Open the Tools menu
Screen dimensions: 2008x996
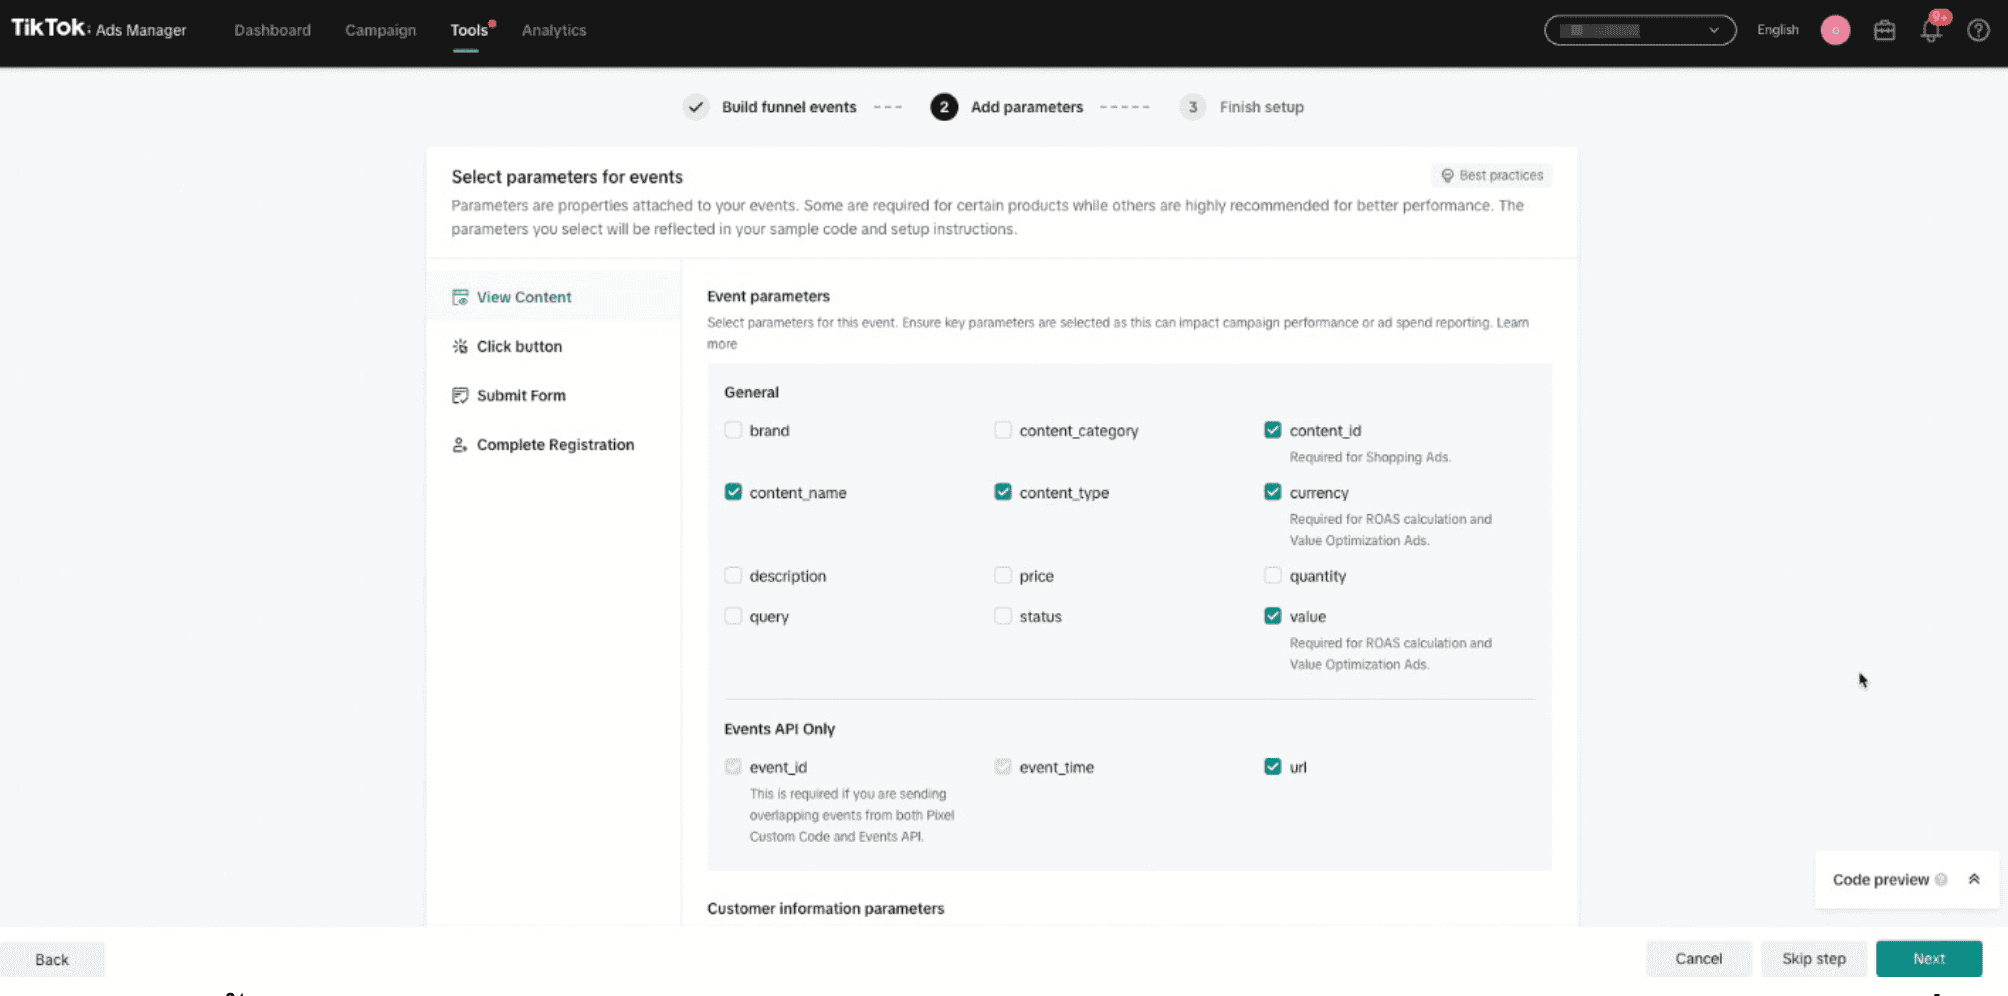469,30
